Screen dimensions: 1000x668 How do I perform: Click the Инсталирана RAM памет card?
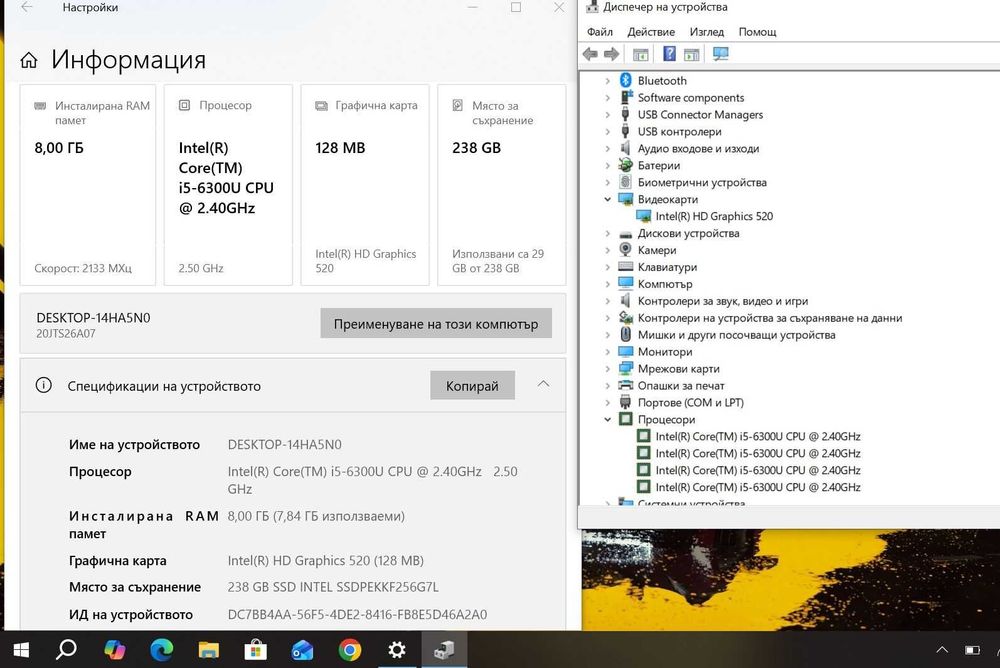[88, 185]
